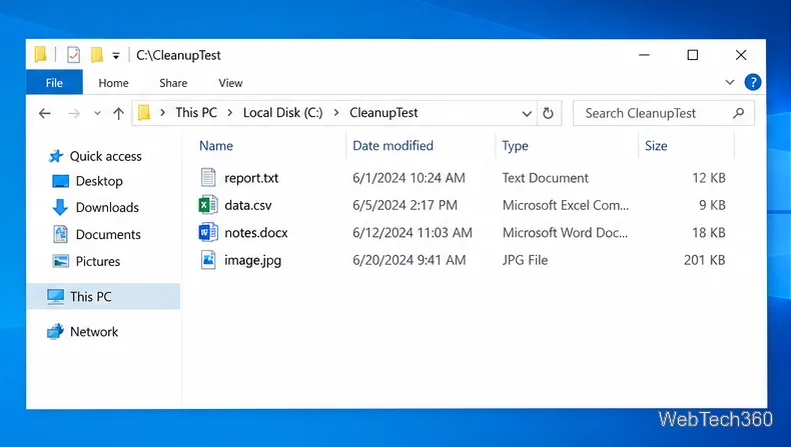Open Pictures in the navigation pane
The image size is (791, 447).
(x=98, y=261)
